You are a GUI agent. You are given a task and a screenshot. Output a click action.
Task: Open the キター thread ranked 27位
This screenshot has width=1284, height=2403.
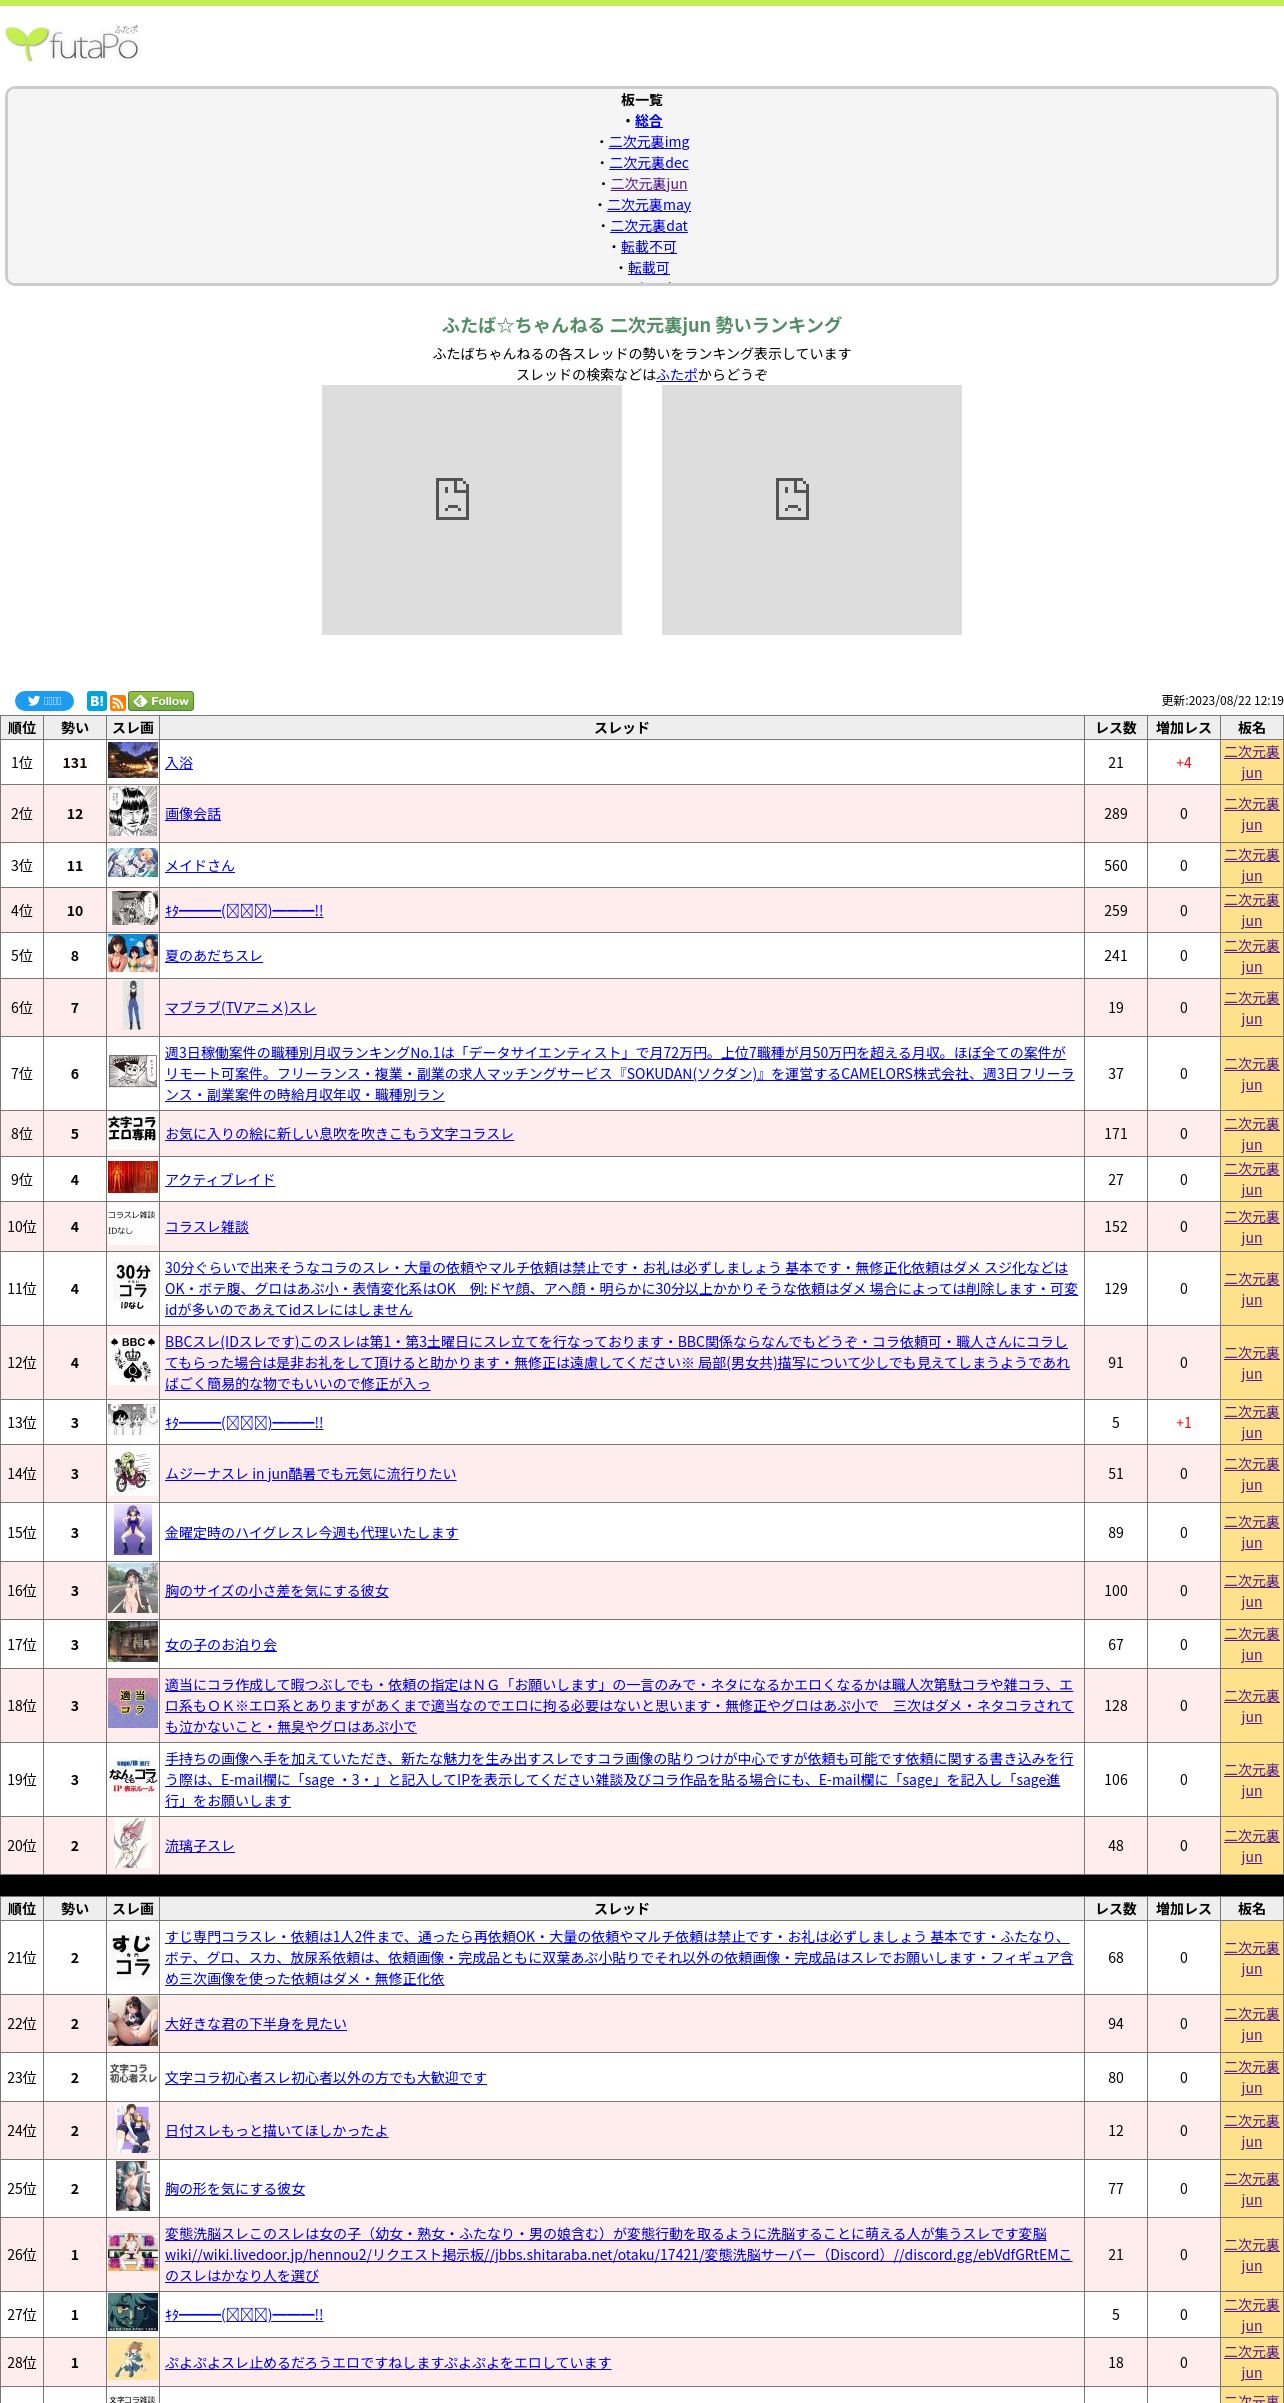point(244,2315)
